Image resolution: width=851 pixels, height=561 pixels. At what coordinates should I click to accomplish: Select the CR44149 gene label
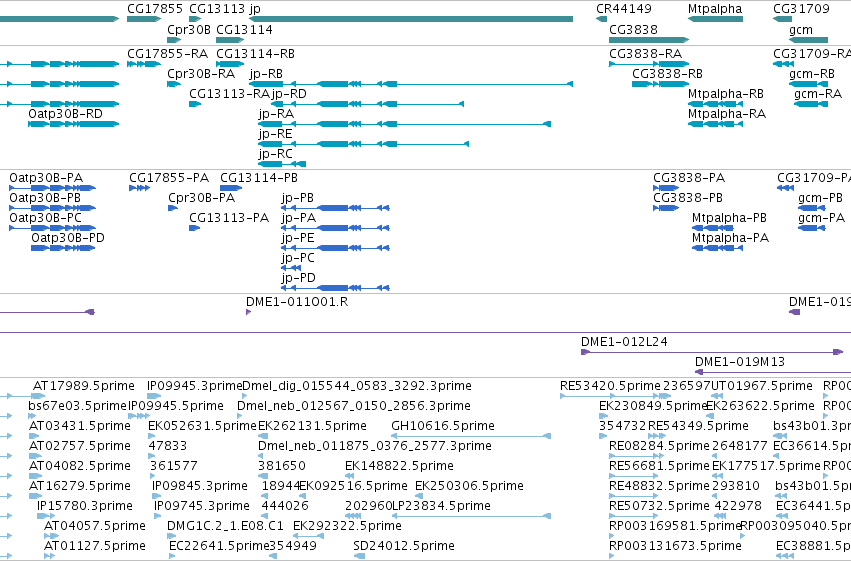coord(624,9)
